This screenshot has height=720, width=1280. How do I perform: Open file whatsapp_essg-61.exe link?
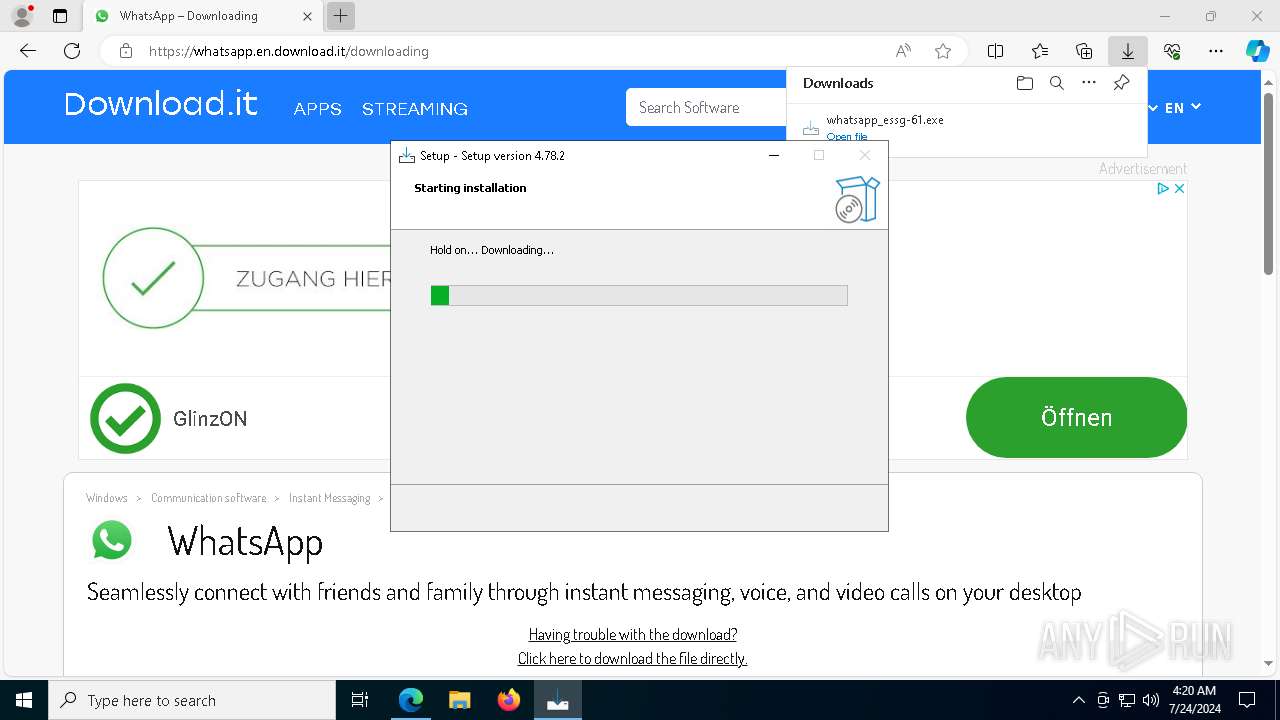coord(847,137)
